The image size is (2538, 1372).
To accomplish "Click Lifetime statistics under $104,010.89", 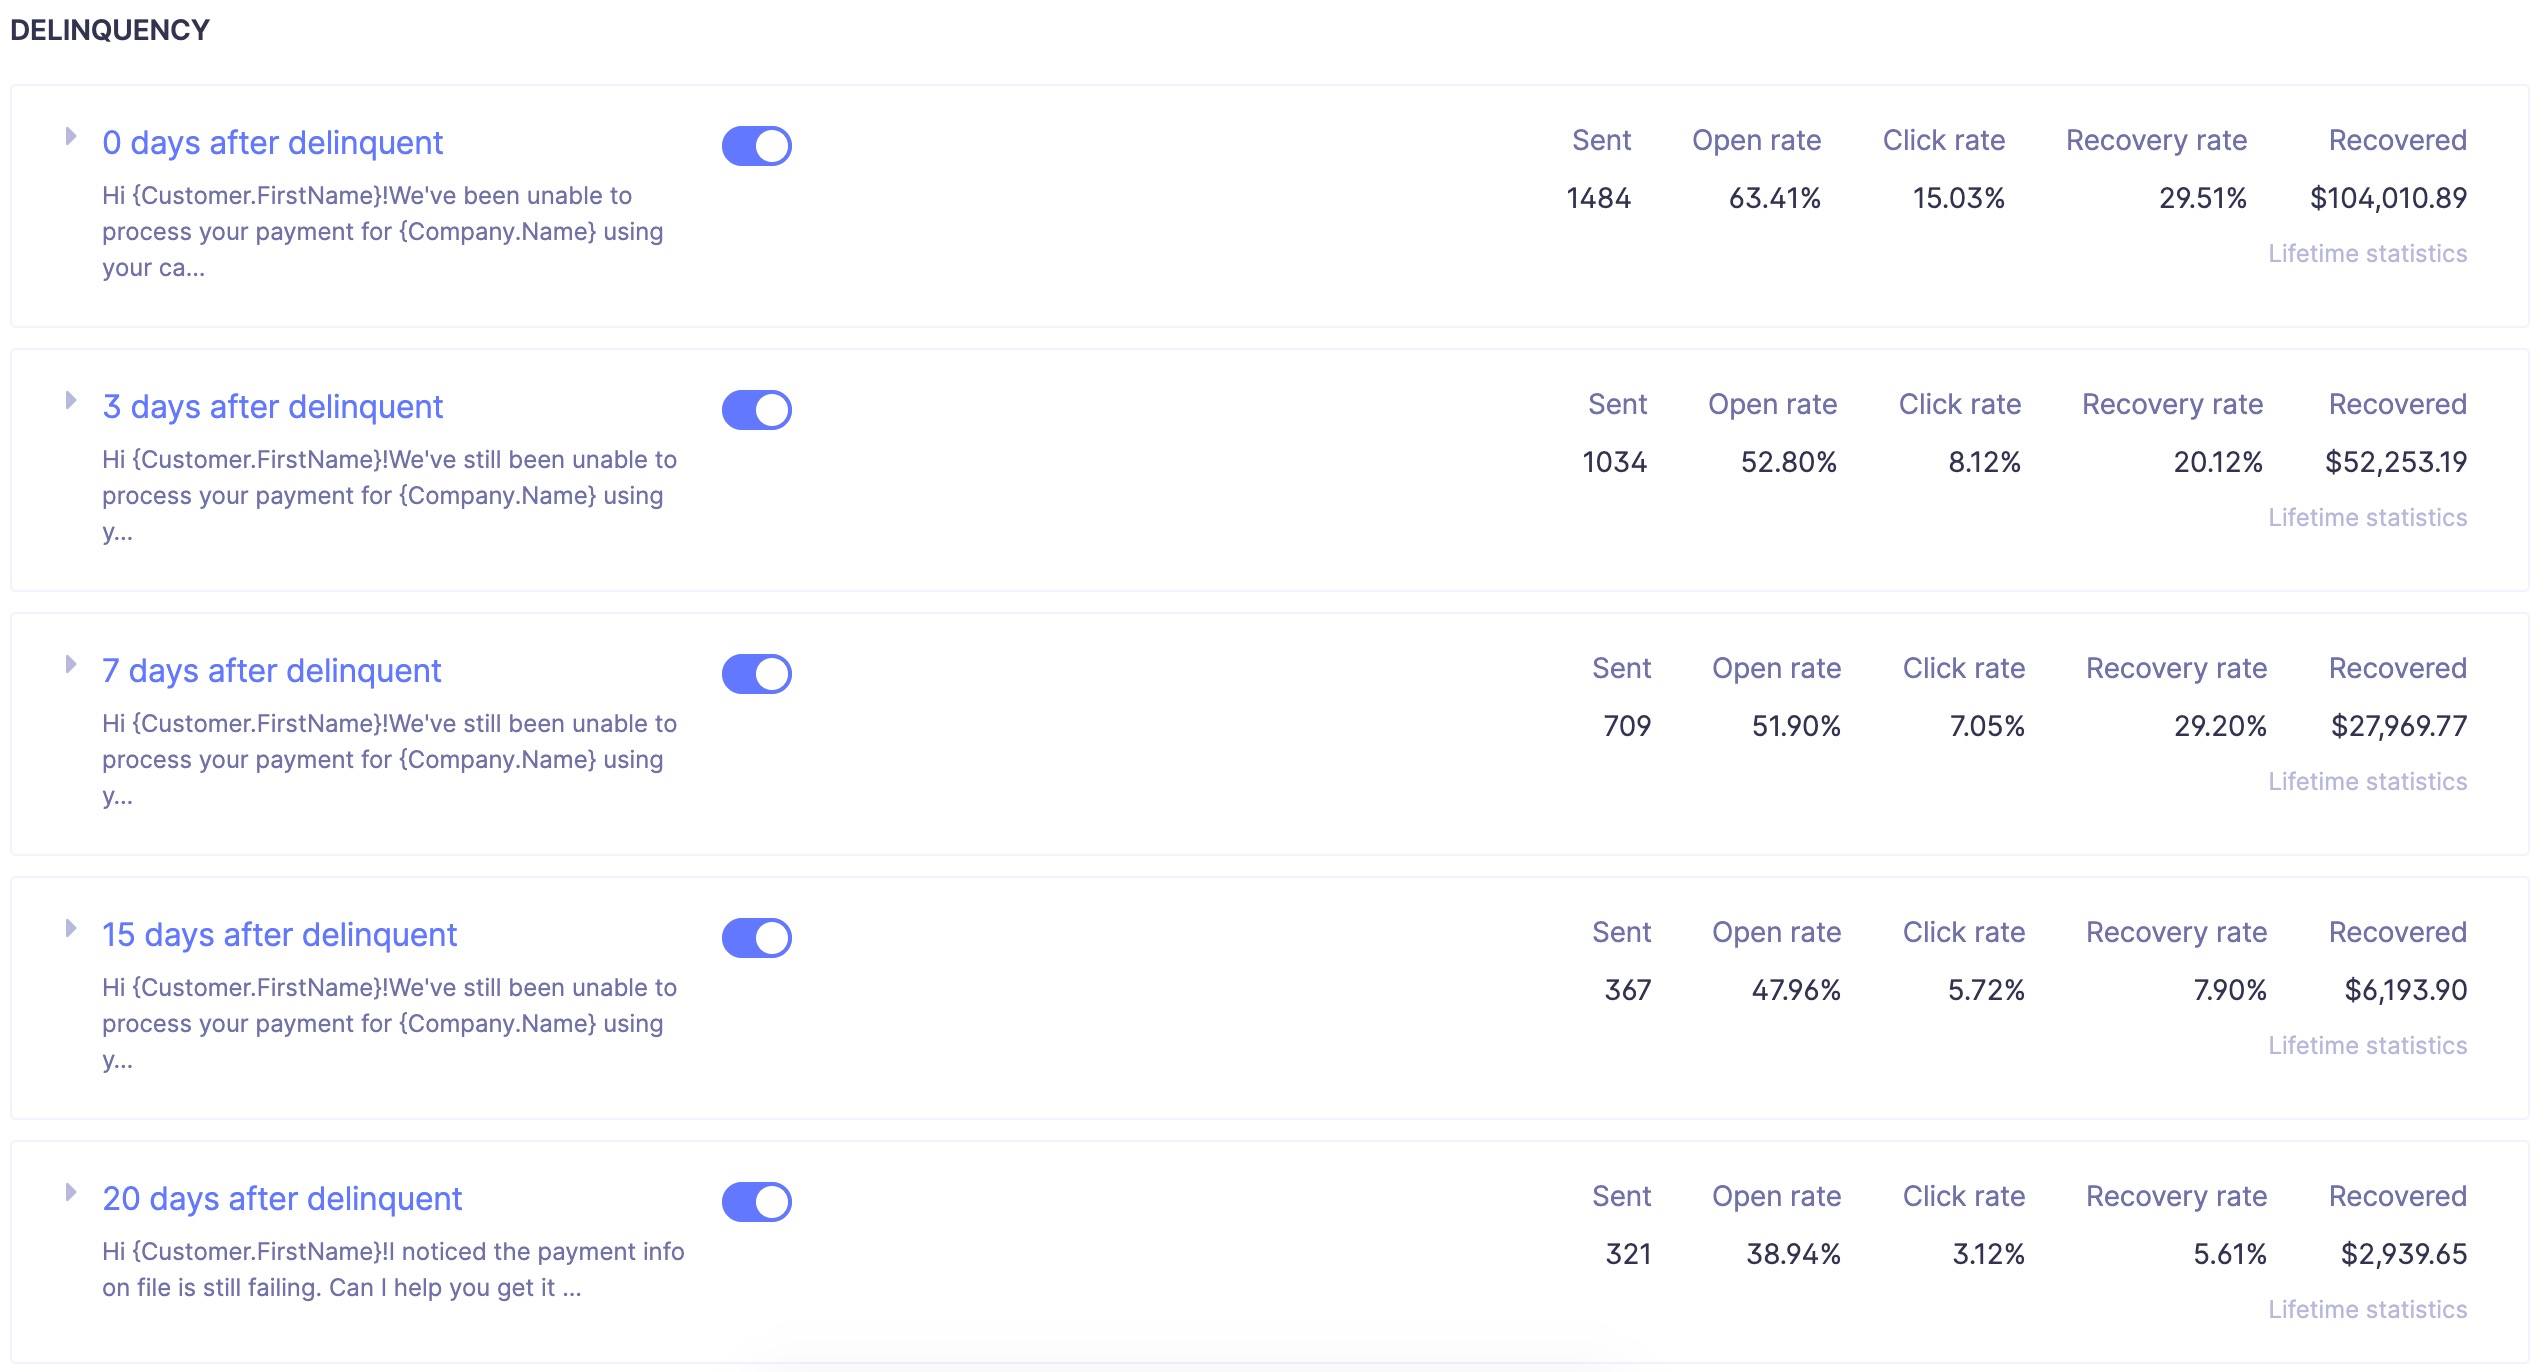I will [x=2366, y=254].
